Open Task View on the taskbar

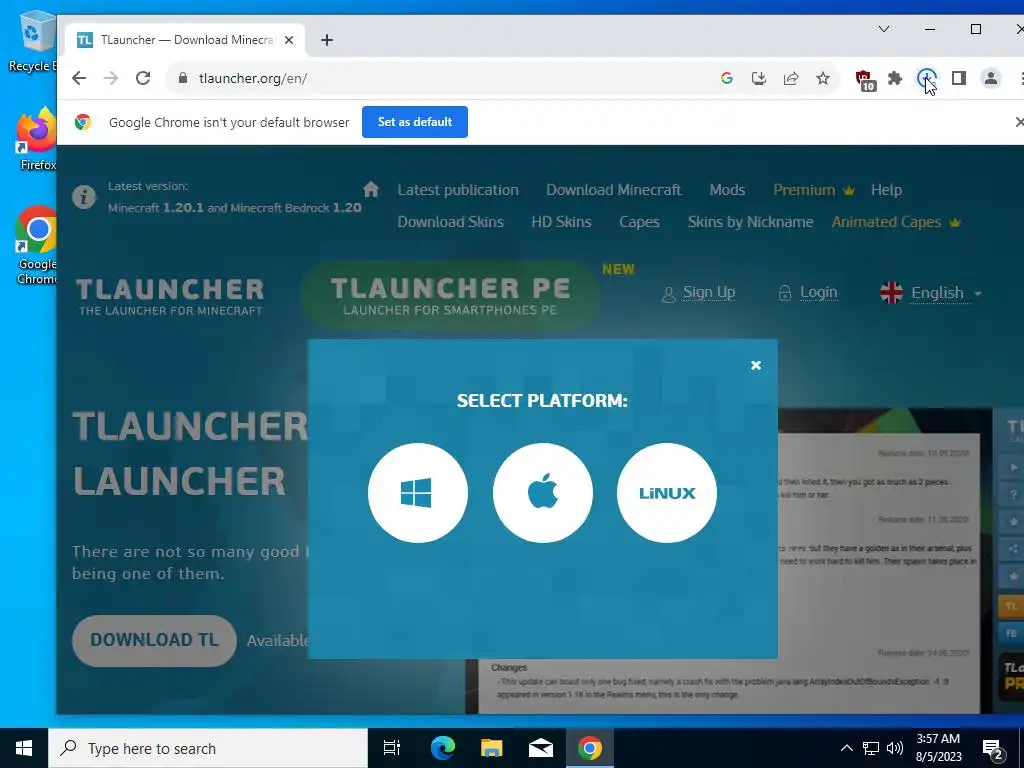tap(391, 748)
